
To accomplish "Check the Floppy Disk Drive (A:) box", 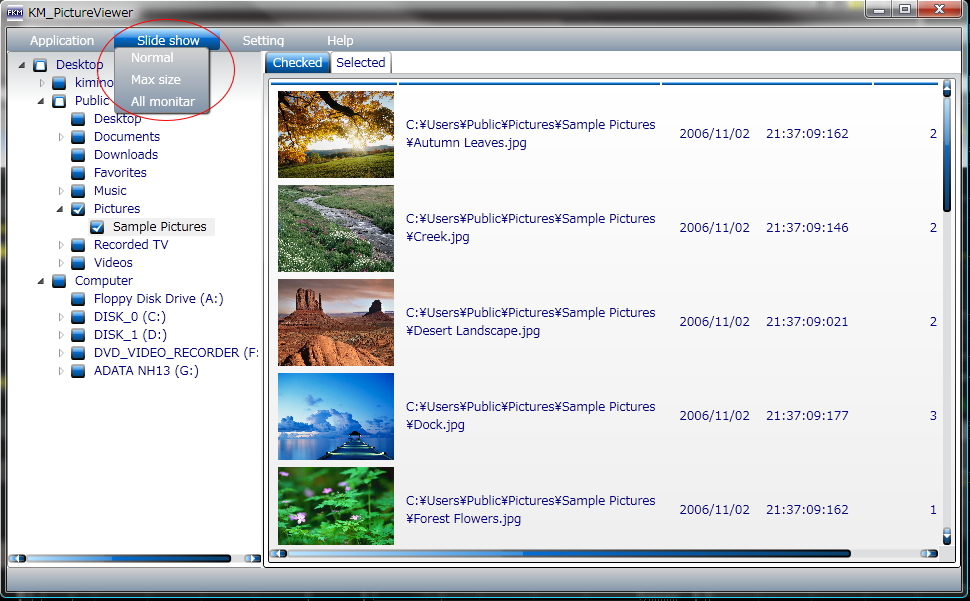I will pos(78,299).
